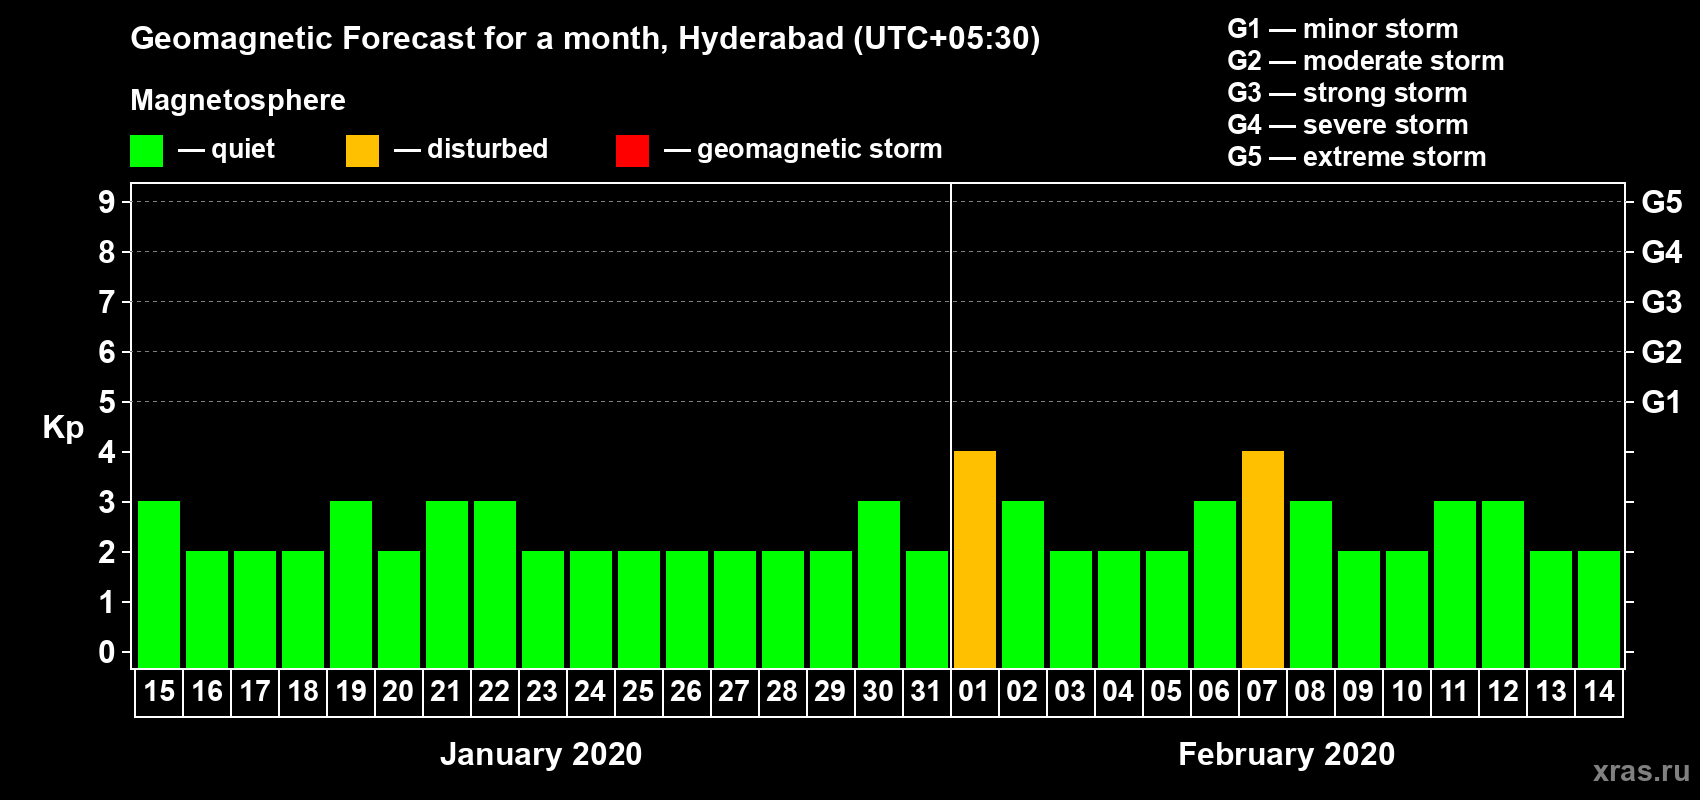
Task: Click the date label 11
Action: [1454, 692]
